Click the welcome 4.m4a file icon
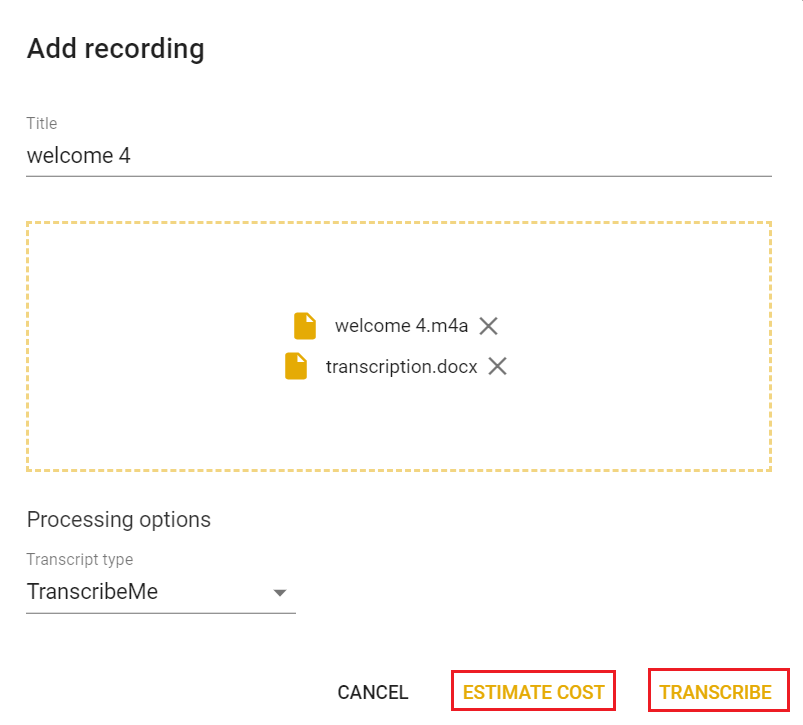This screenshot has width=803, height=725. [x=304, y=326]
